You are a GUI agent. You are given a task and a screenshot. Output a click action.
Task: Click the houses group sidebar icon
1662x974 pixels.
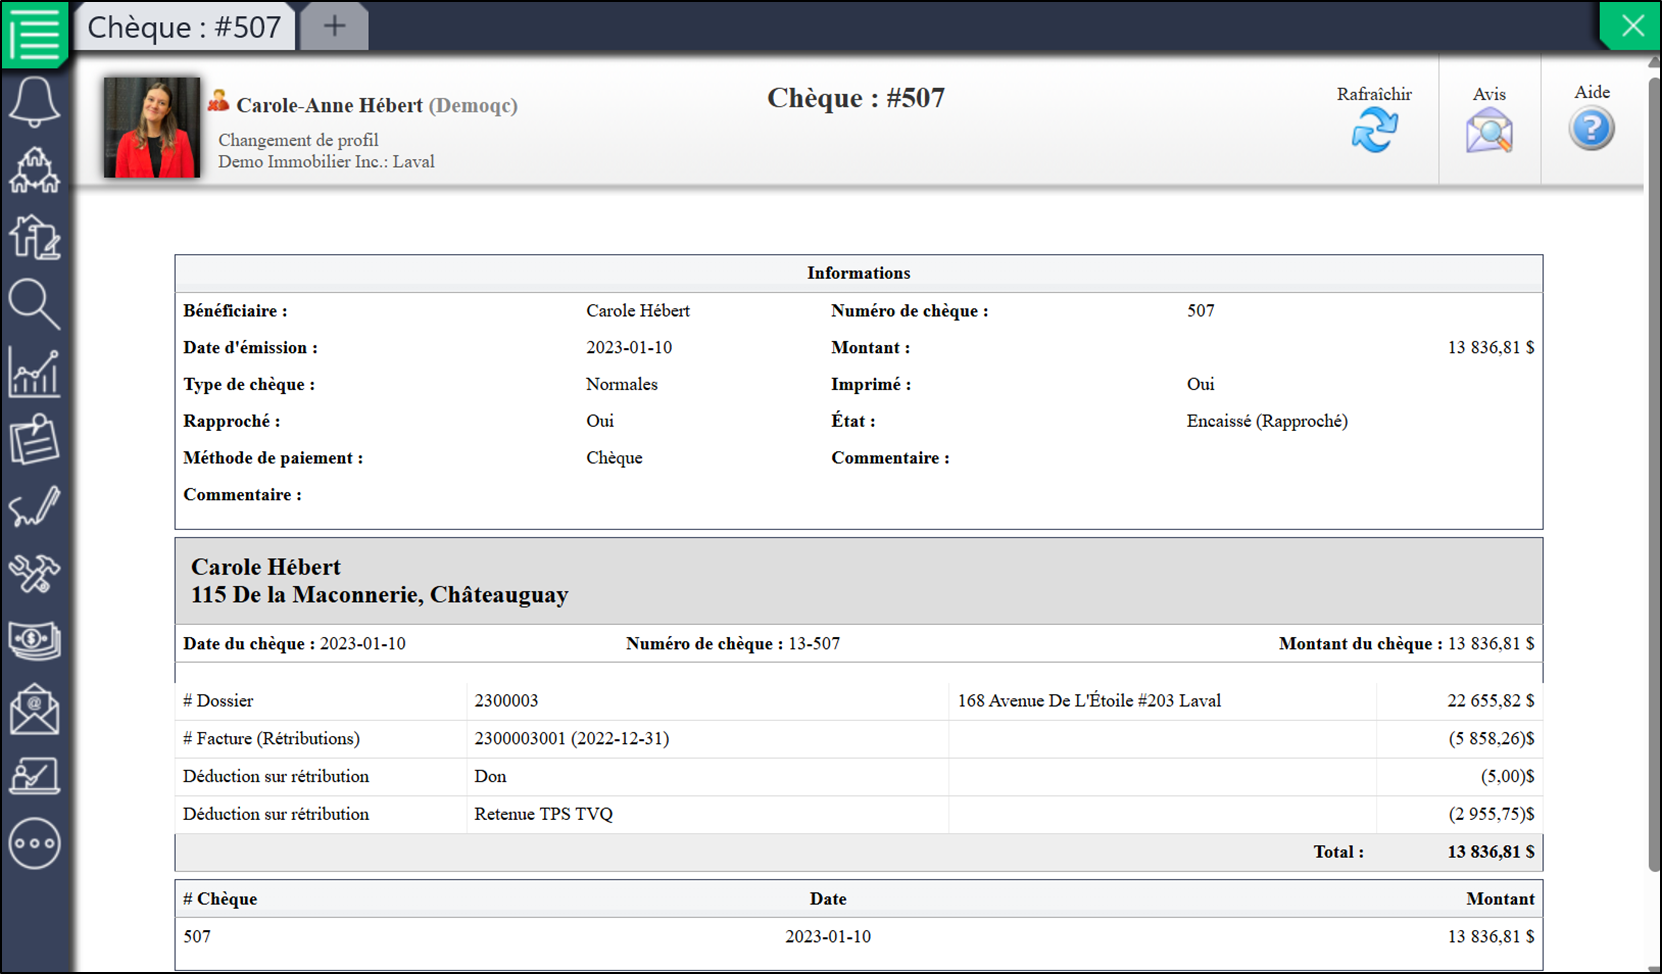35,170
